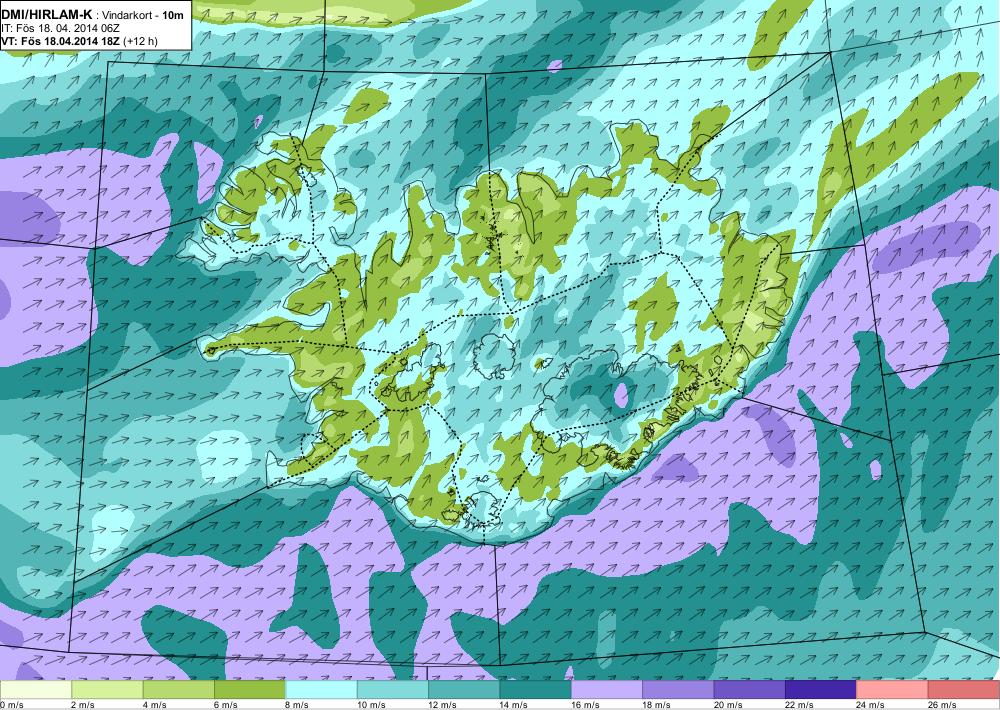
Task: Click the "26 m/s" legend label
Action: (x=943, y=704)
